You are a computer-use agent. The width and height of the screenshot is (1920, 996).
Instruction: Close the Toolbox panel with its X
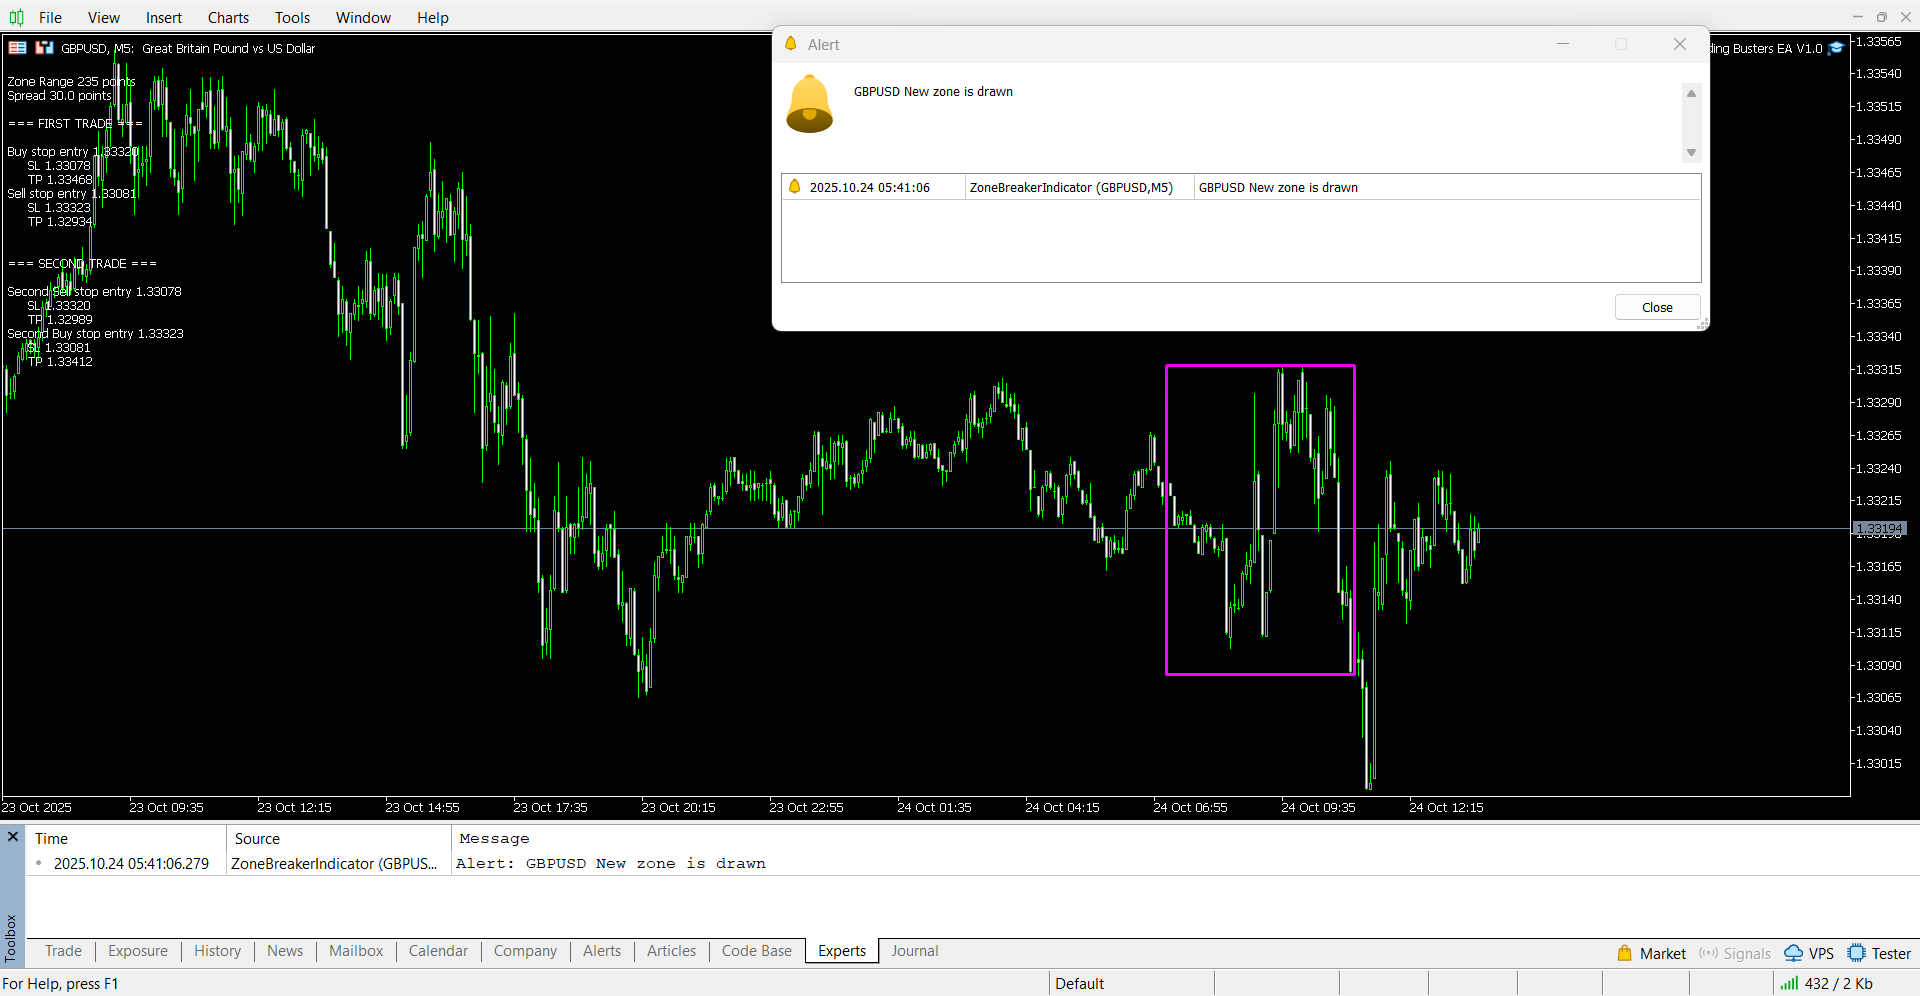tap(13, 836)
